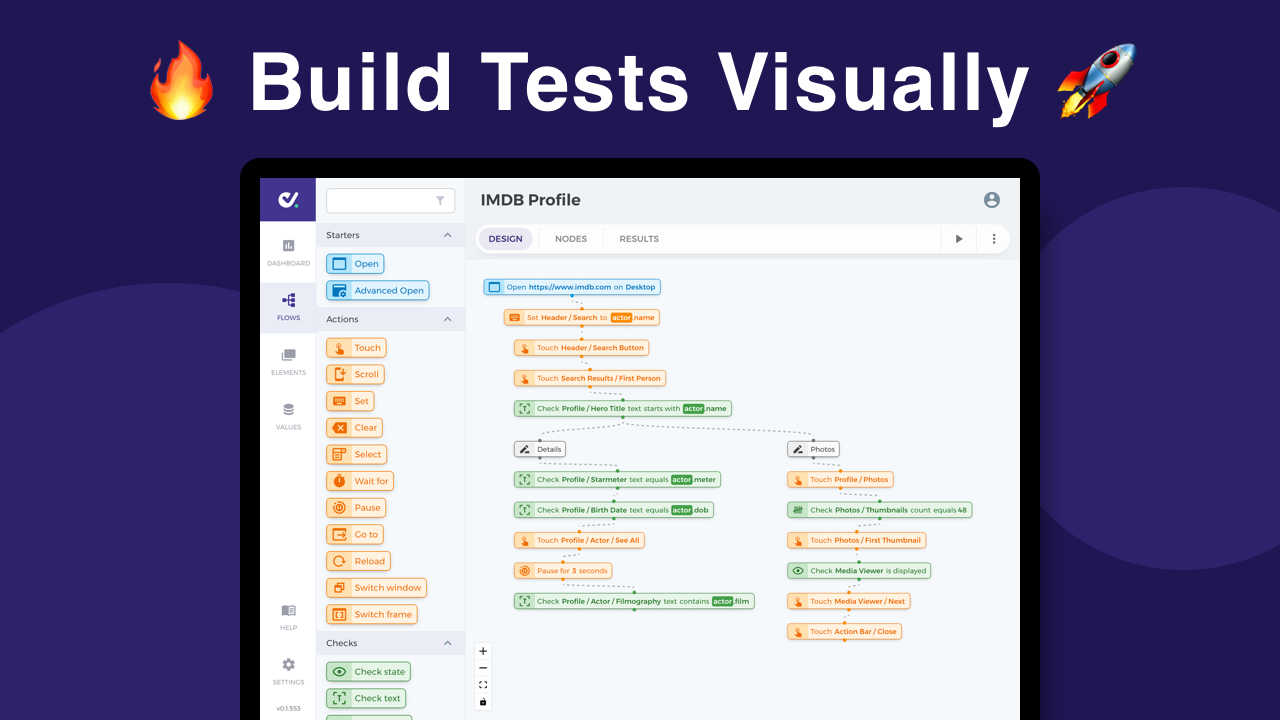Toggle the canvas lock control

coord(483,702)
